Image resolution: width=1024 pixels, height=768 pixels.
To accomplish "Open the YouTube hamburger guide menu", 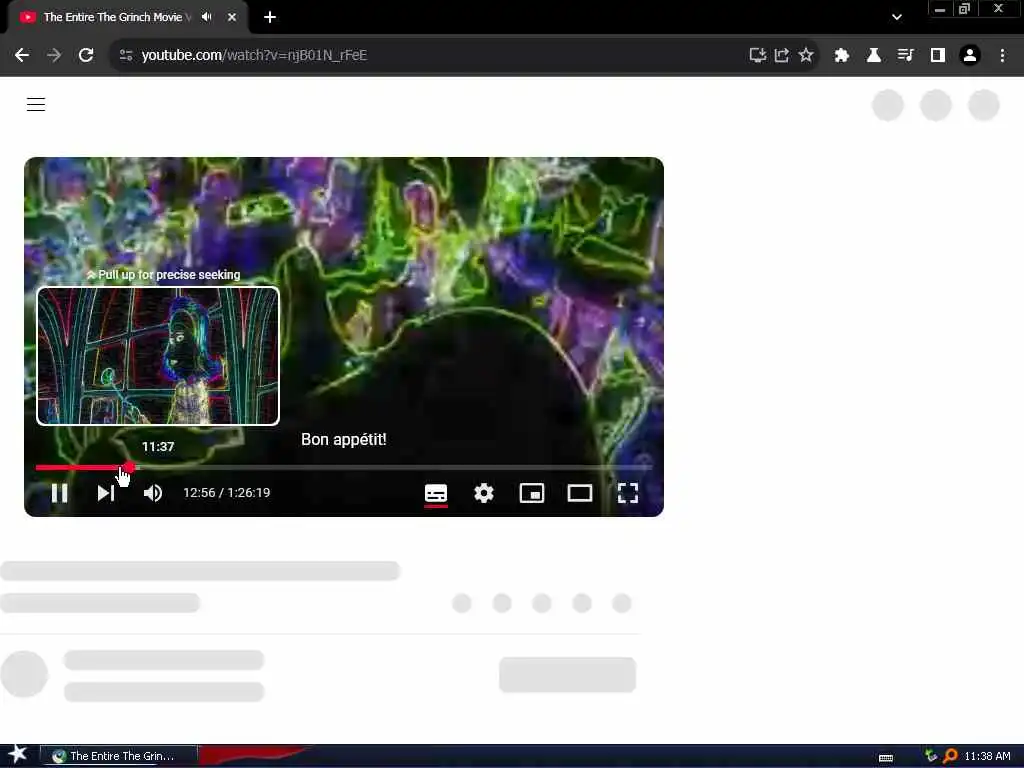I will click(36, 104).
